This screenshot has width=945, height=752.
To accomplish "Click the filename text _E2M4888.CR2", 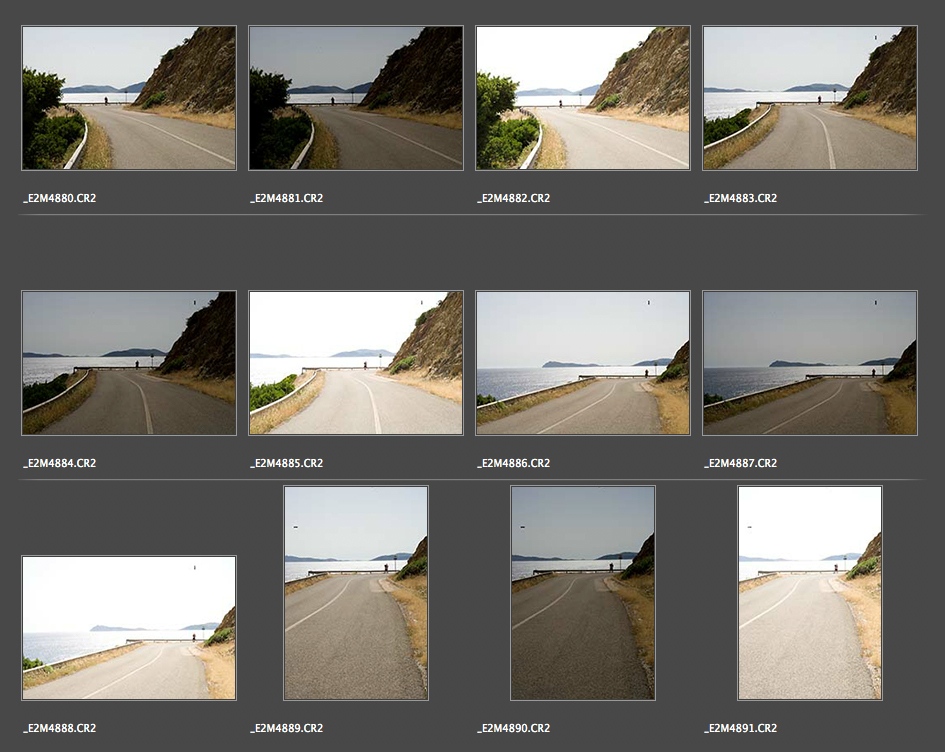I will point(60,728).
